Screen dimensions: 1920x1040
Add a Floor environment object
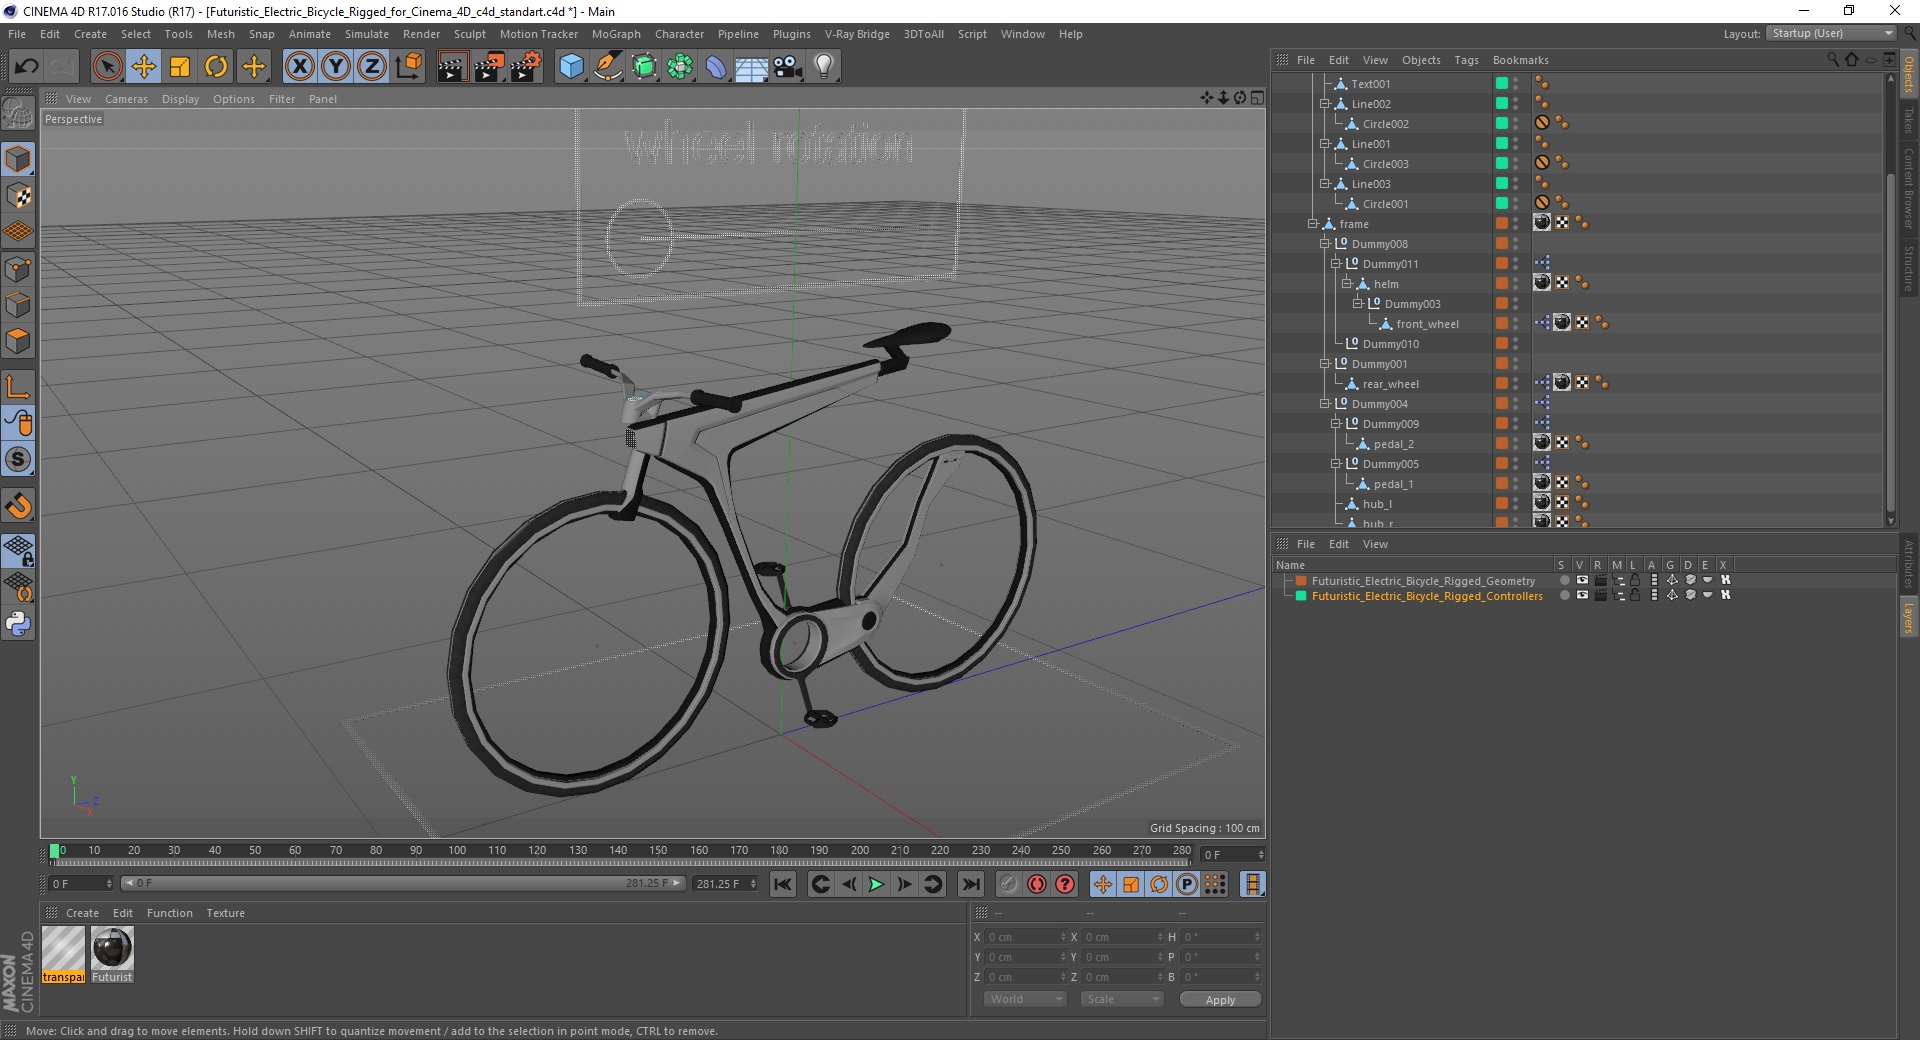pyautogui.click(x=752, y=67)
